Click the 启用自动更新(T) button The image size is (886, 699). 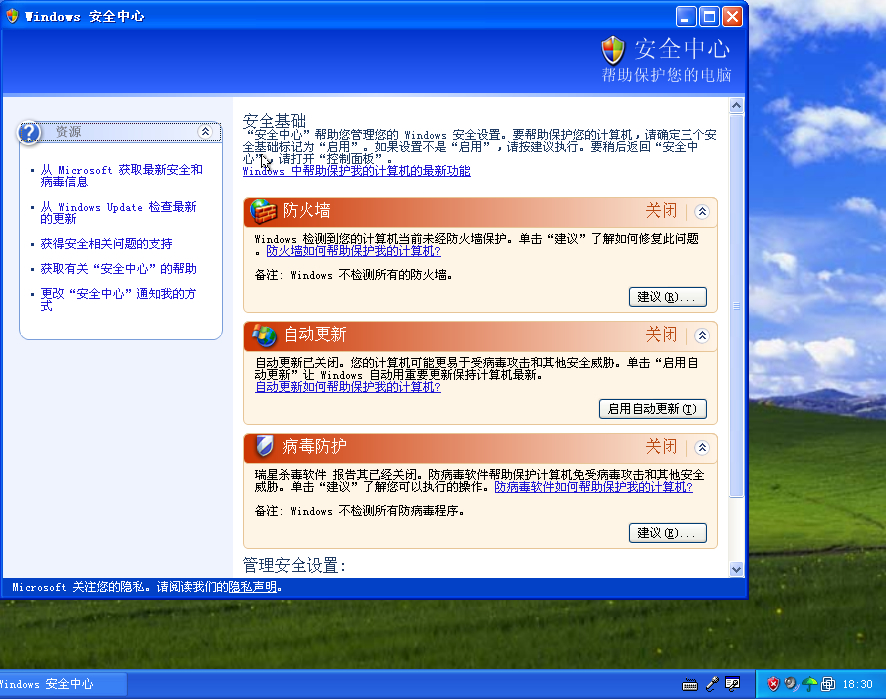[652, 409]
